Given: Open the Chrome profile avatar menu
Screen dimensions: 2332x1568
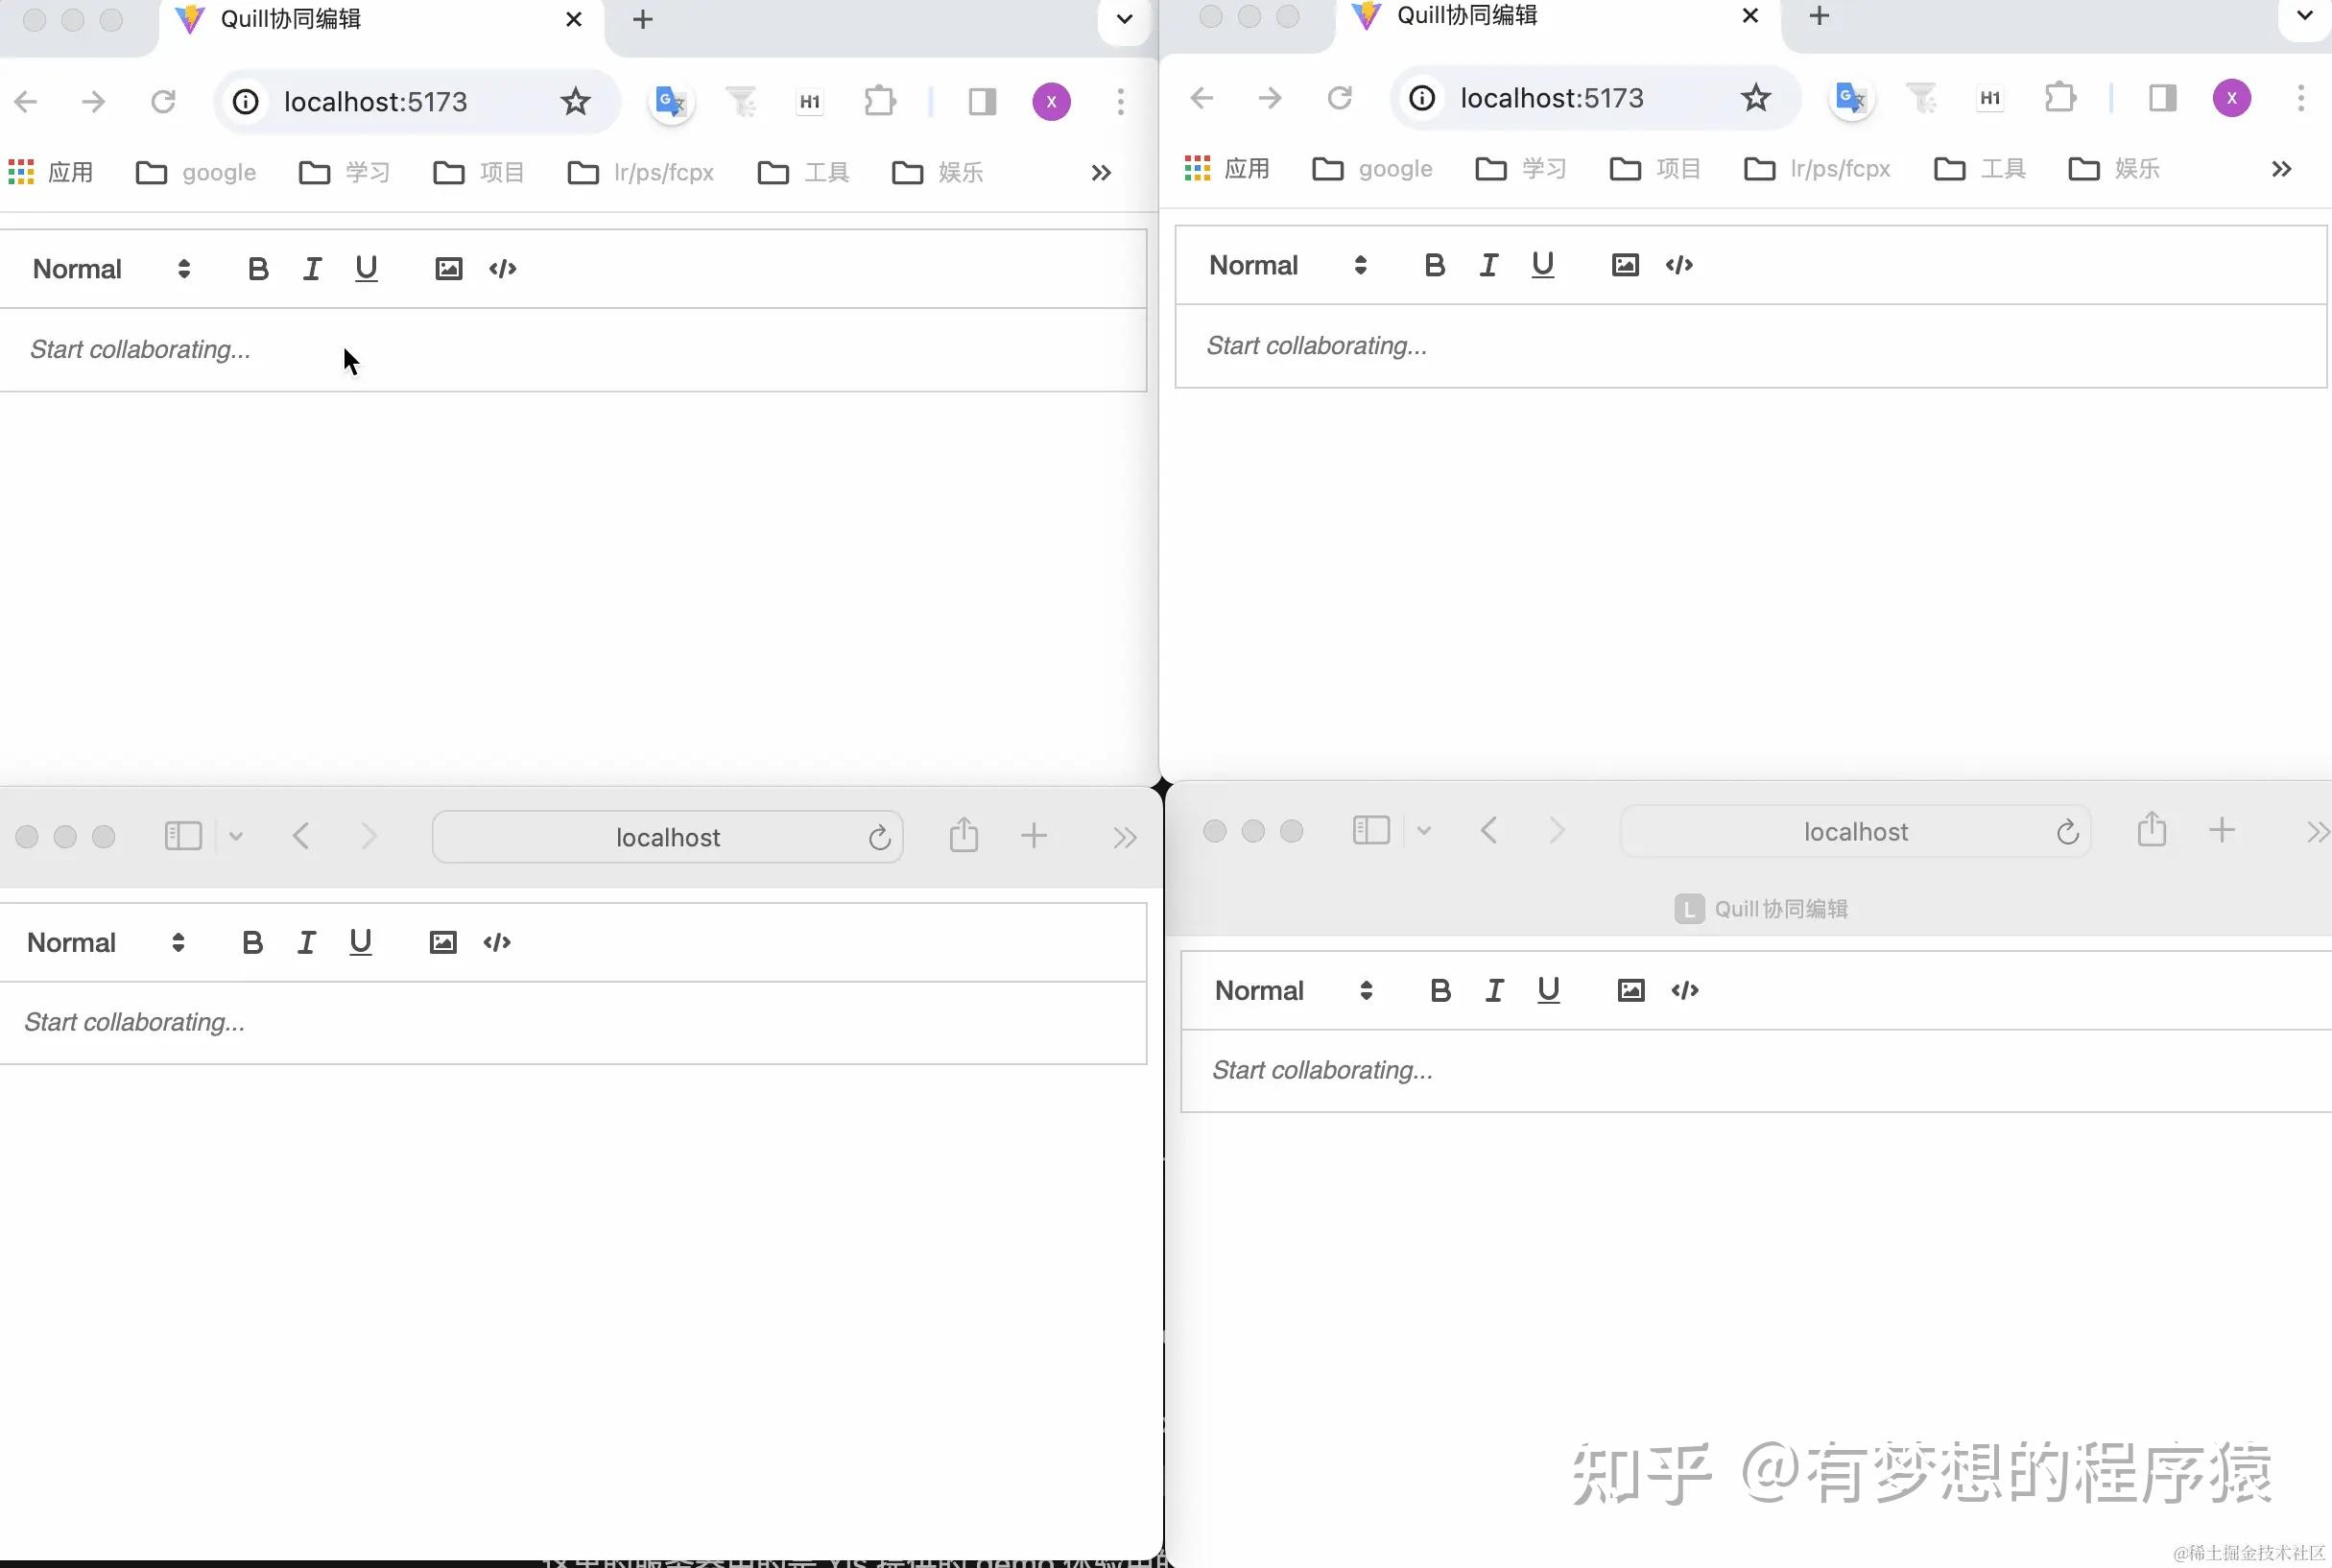Looking at the screenshot, I should tap(1050, 101).
